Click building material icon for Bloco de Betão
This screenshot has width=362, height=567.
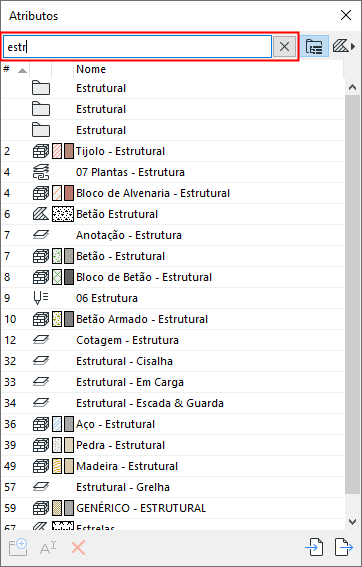tap(41, 277)
